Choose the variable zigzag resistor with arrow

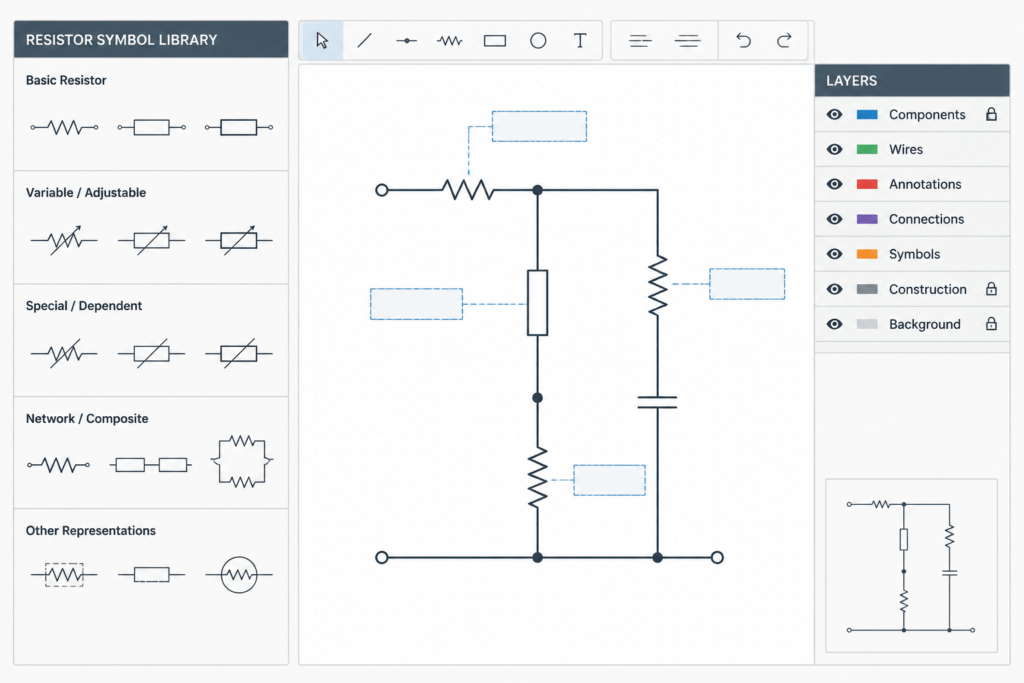[64, 240]
